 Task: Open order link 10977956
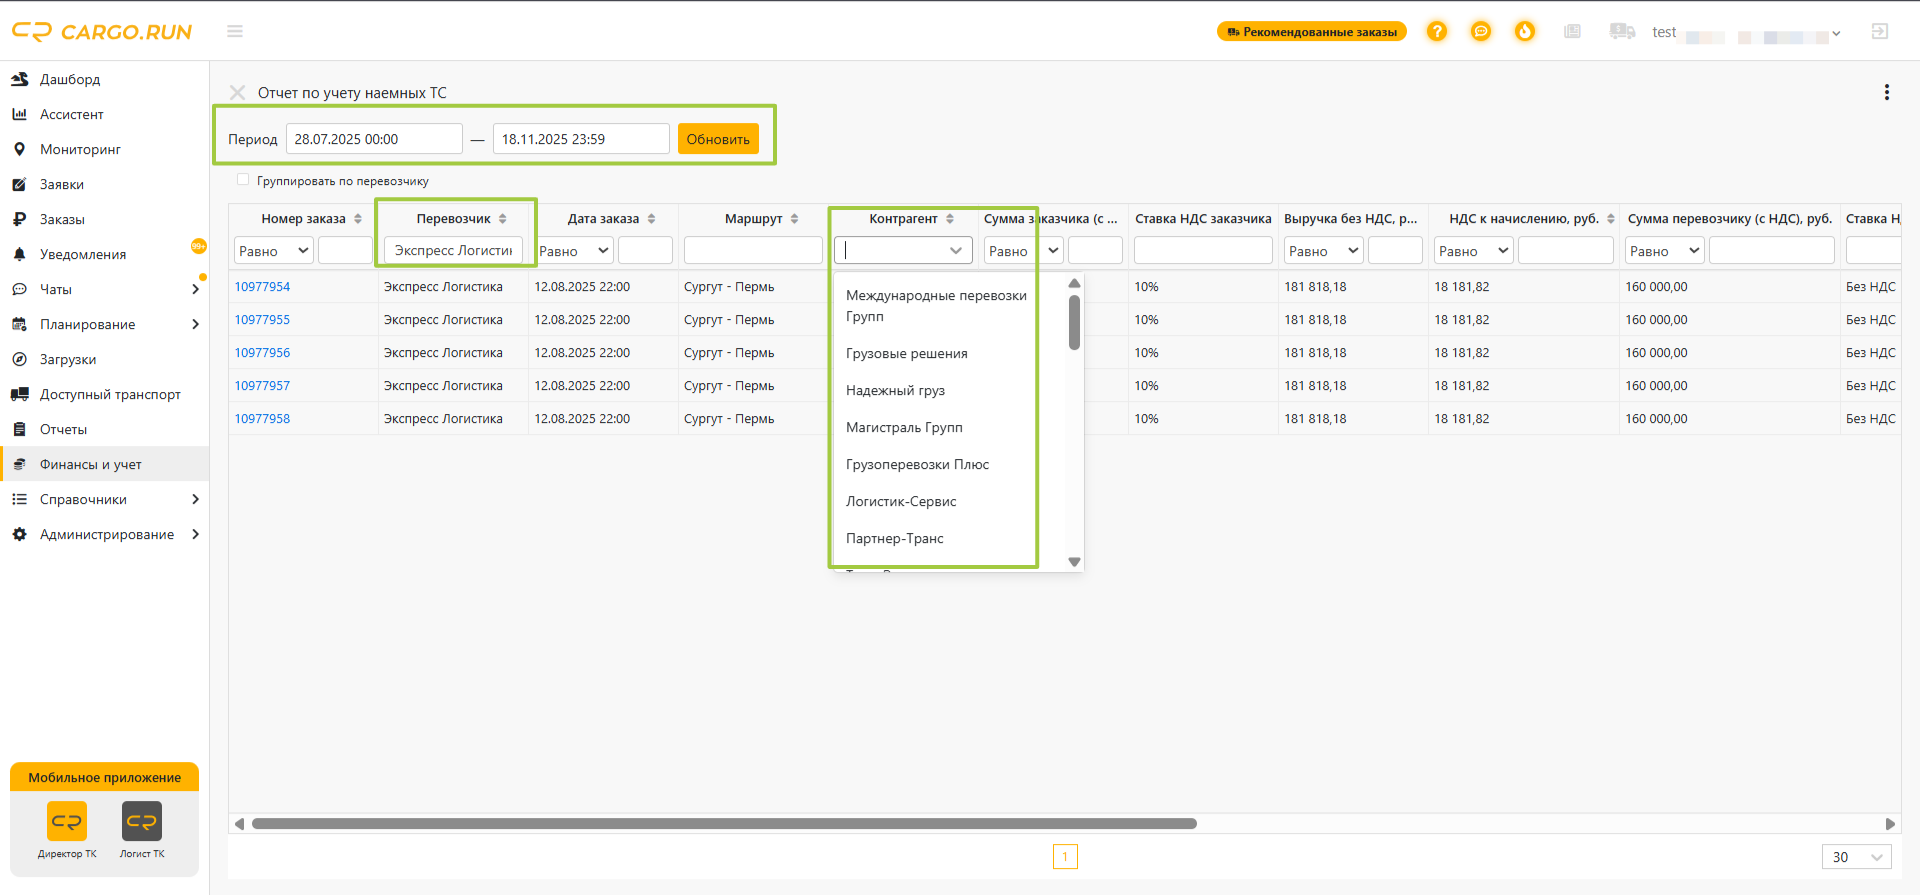262,353
